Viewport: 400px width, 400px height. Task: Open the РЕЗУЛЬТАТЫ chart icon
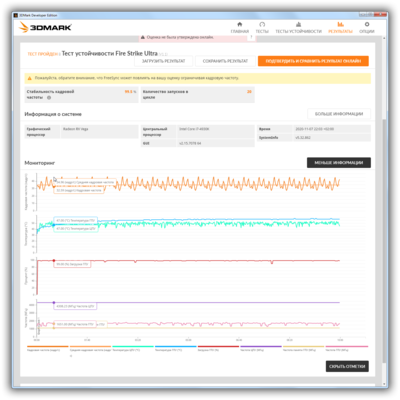click(340, 24)
